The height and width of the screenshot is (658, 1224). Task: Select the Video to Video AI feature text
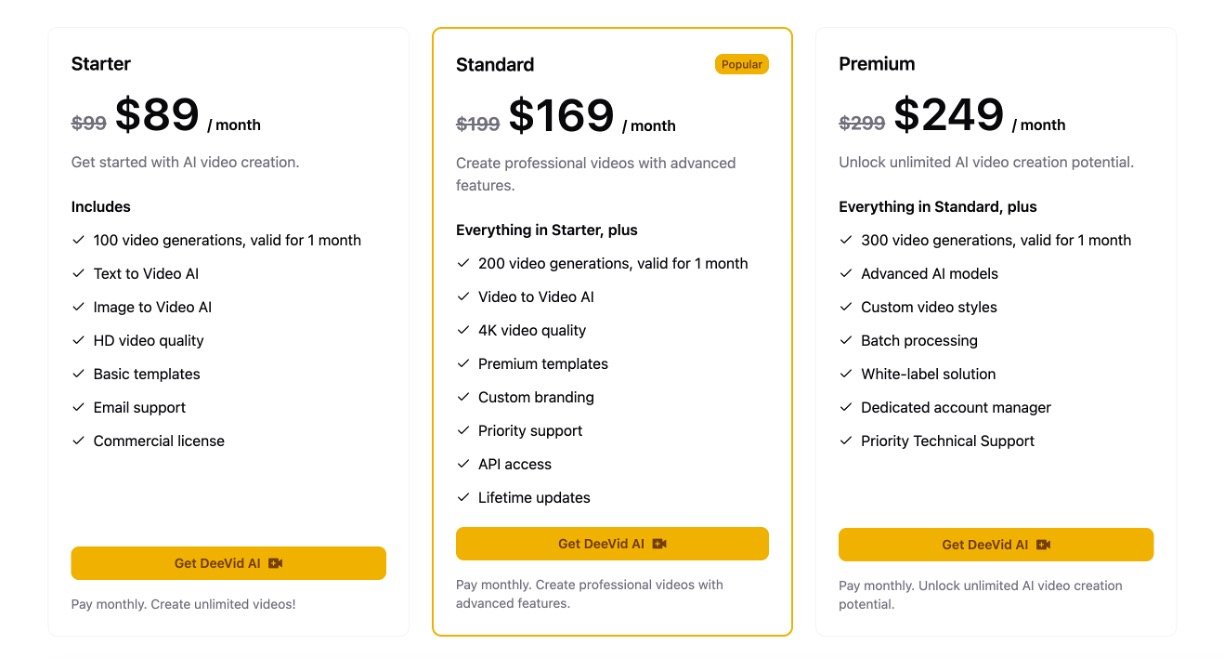[x=536, y=297]
